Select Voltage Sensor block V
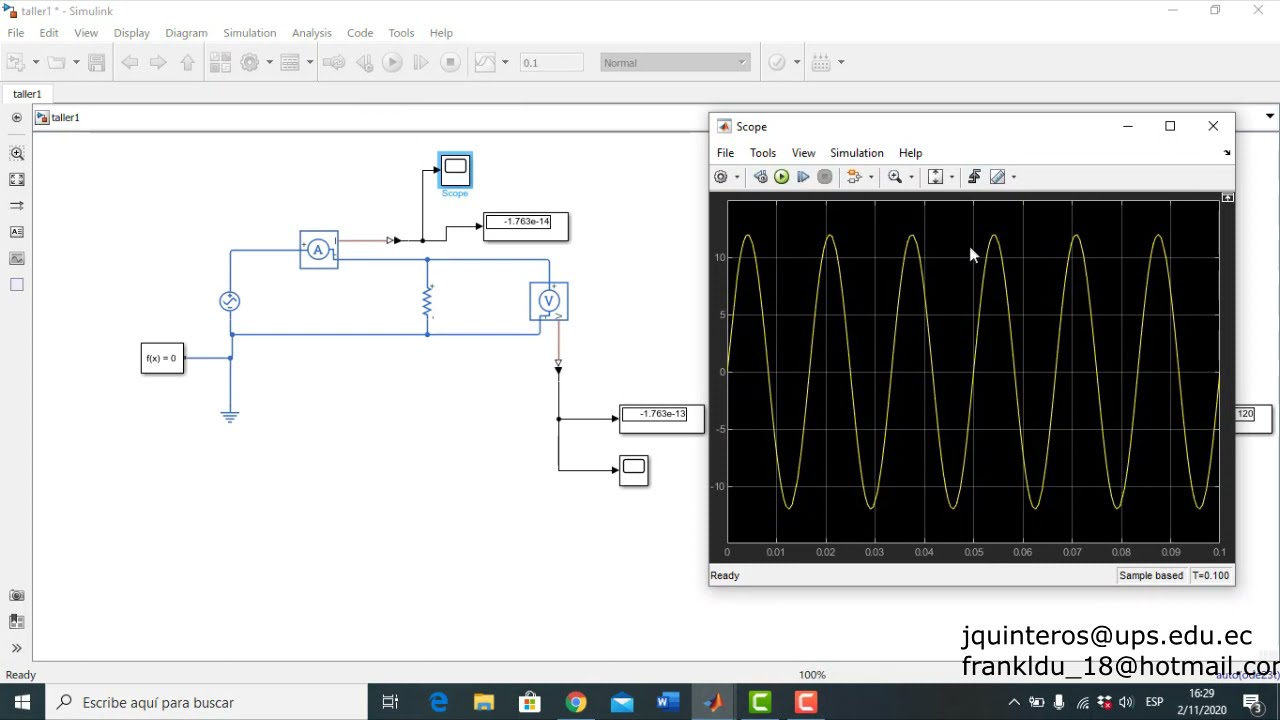1280x720 pixels. [549, 301]
